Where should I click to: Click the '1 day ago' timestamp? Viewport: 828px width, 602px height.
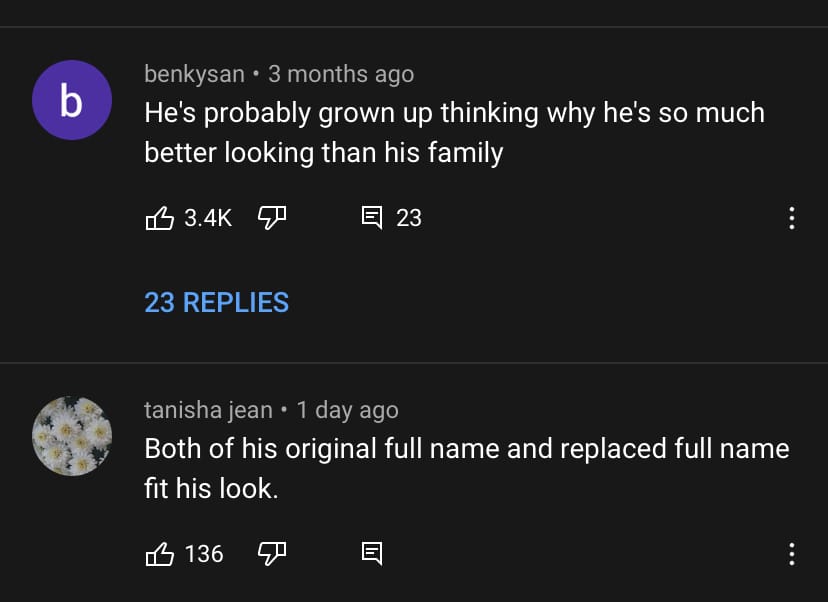click(x=347, y=410)
